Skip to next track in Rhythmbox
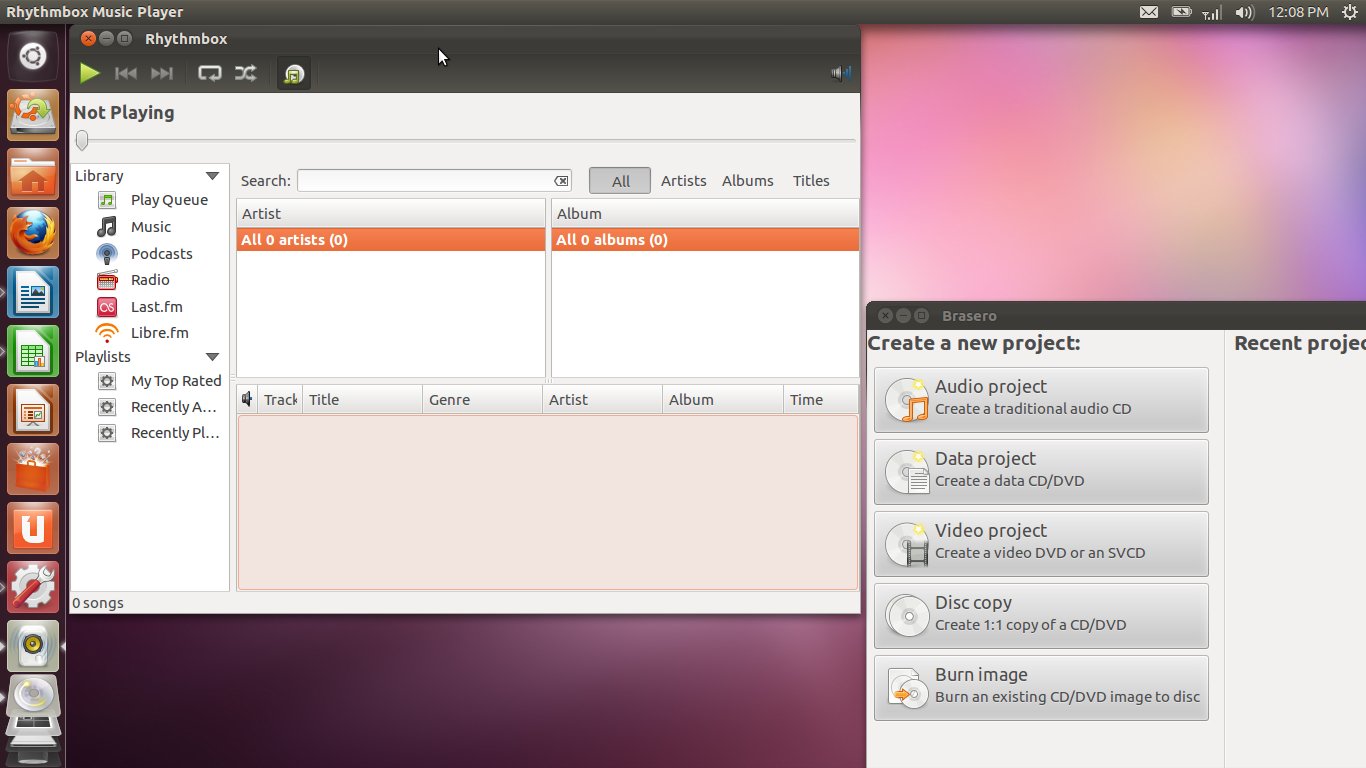This screenshot has height=768, width=1366. coord(161,73)
